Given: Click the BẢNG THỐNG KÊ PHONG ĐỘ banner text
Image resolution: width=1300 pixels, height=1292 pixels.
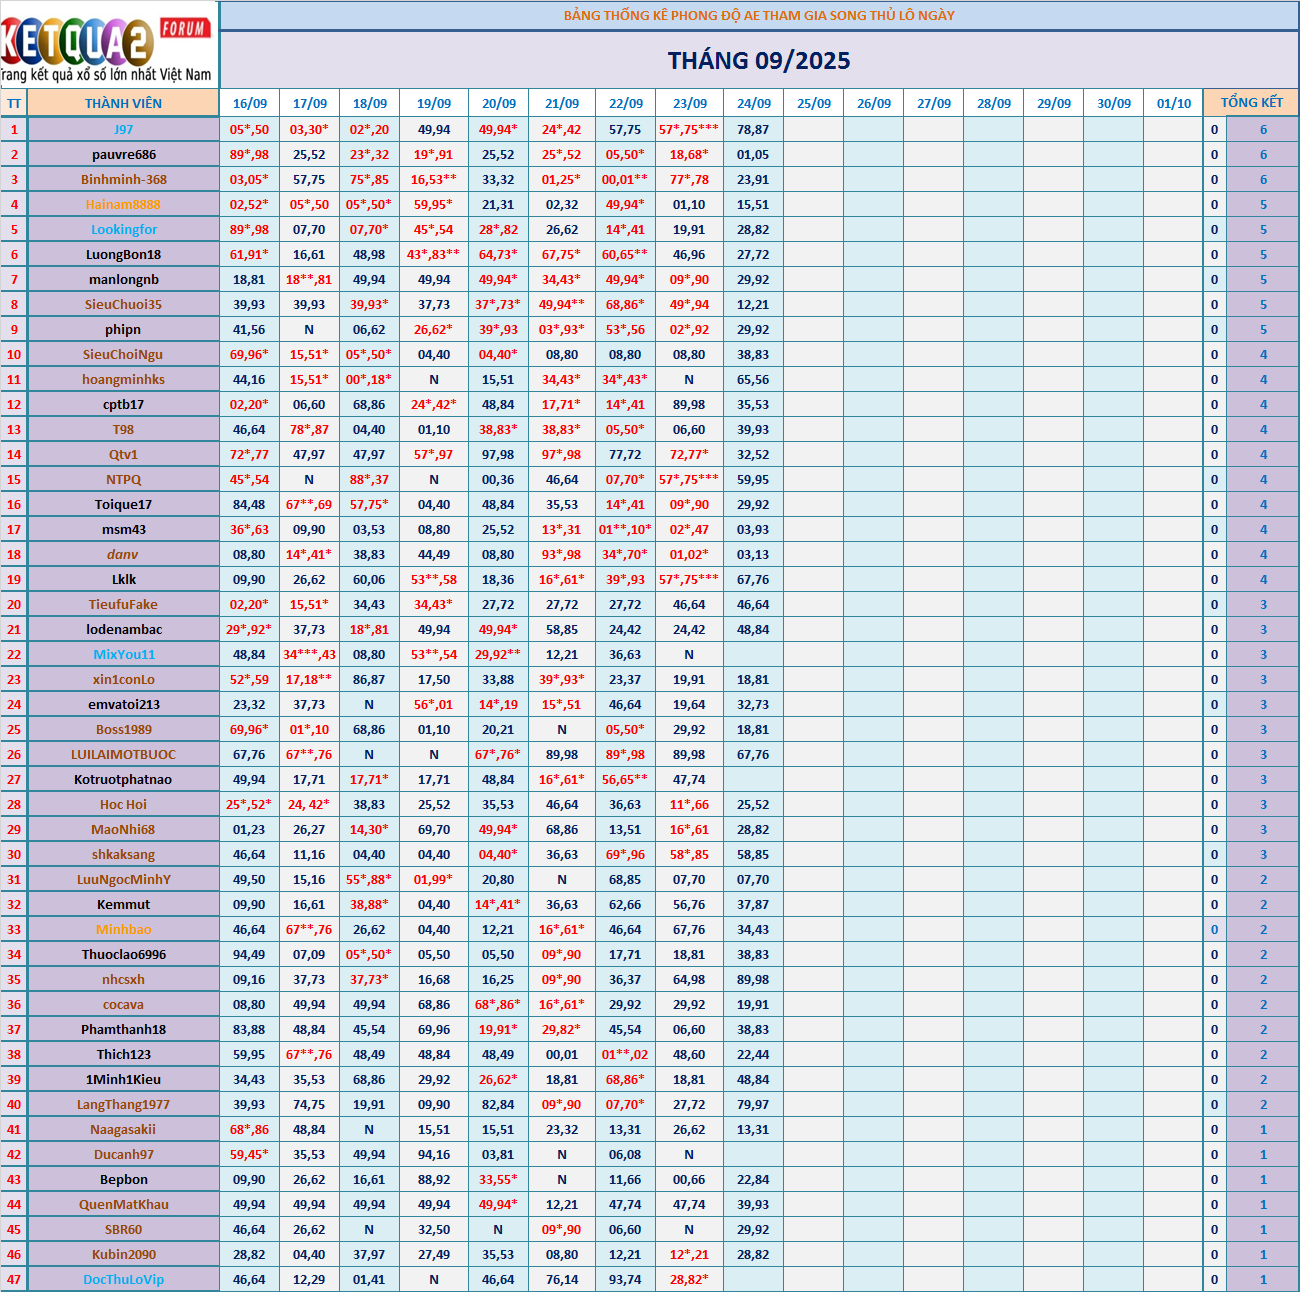Looking at the screenshot, I should [759, 15].
